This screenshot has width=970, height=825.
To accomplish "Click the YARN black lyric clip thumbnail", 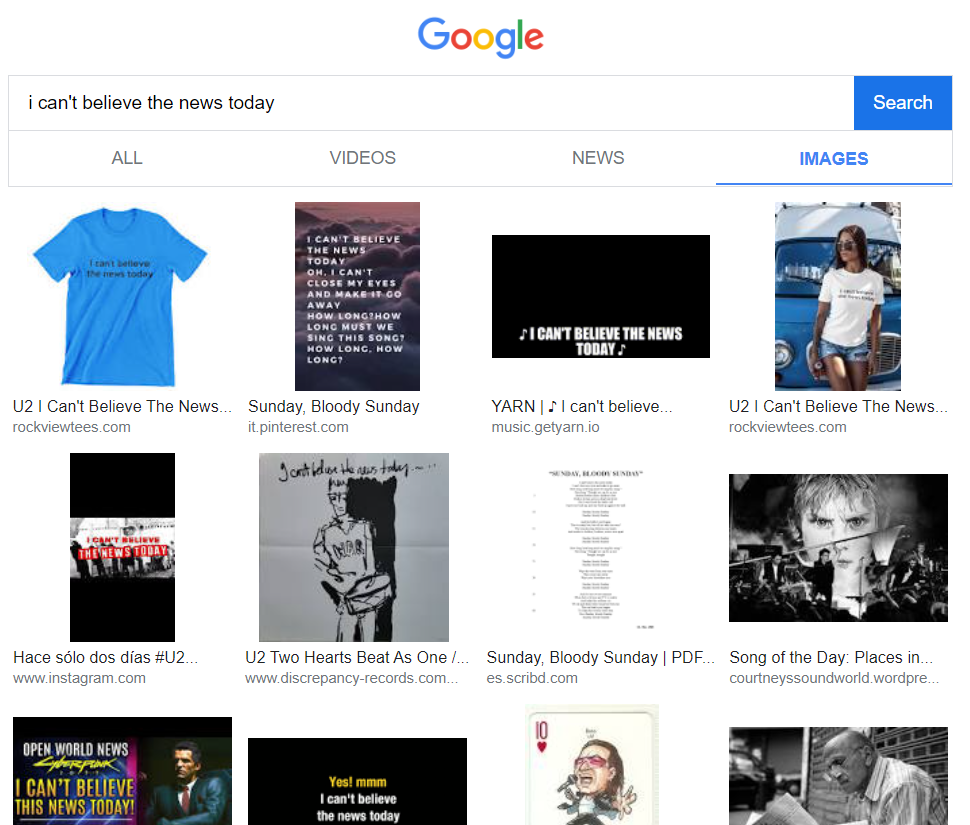I will pos(600,296).
